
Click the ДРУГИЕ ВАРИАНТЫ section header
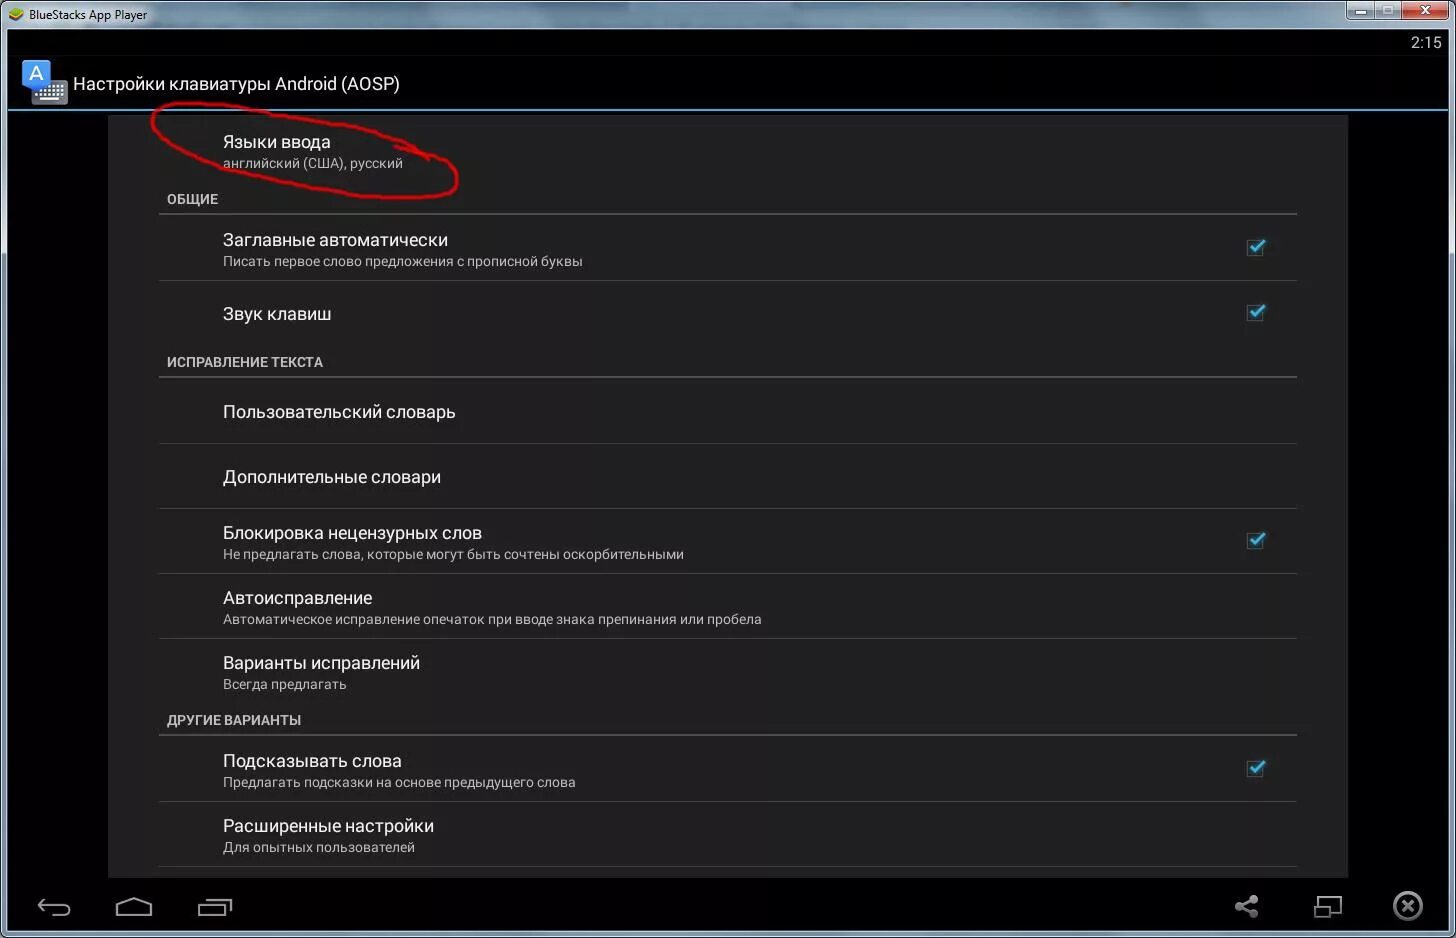[x=234, y=720]
